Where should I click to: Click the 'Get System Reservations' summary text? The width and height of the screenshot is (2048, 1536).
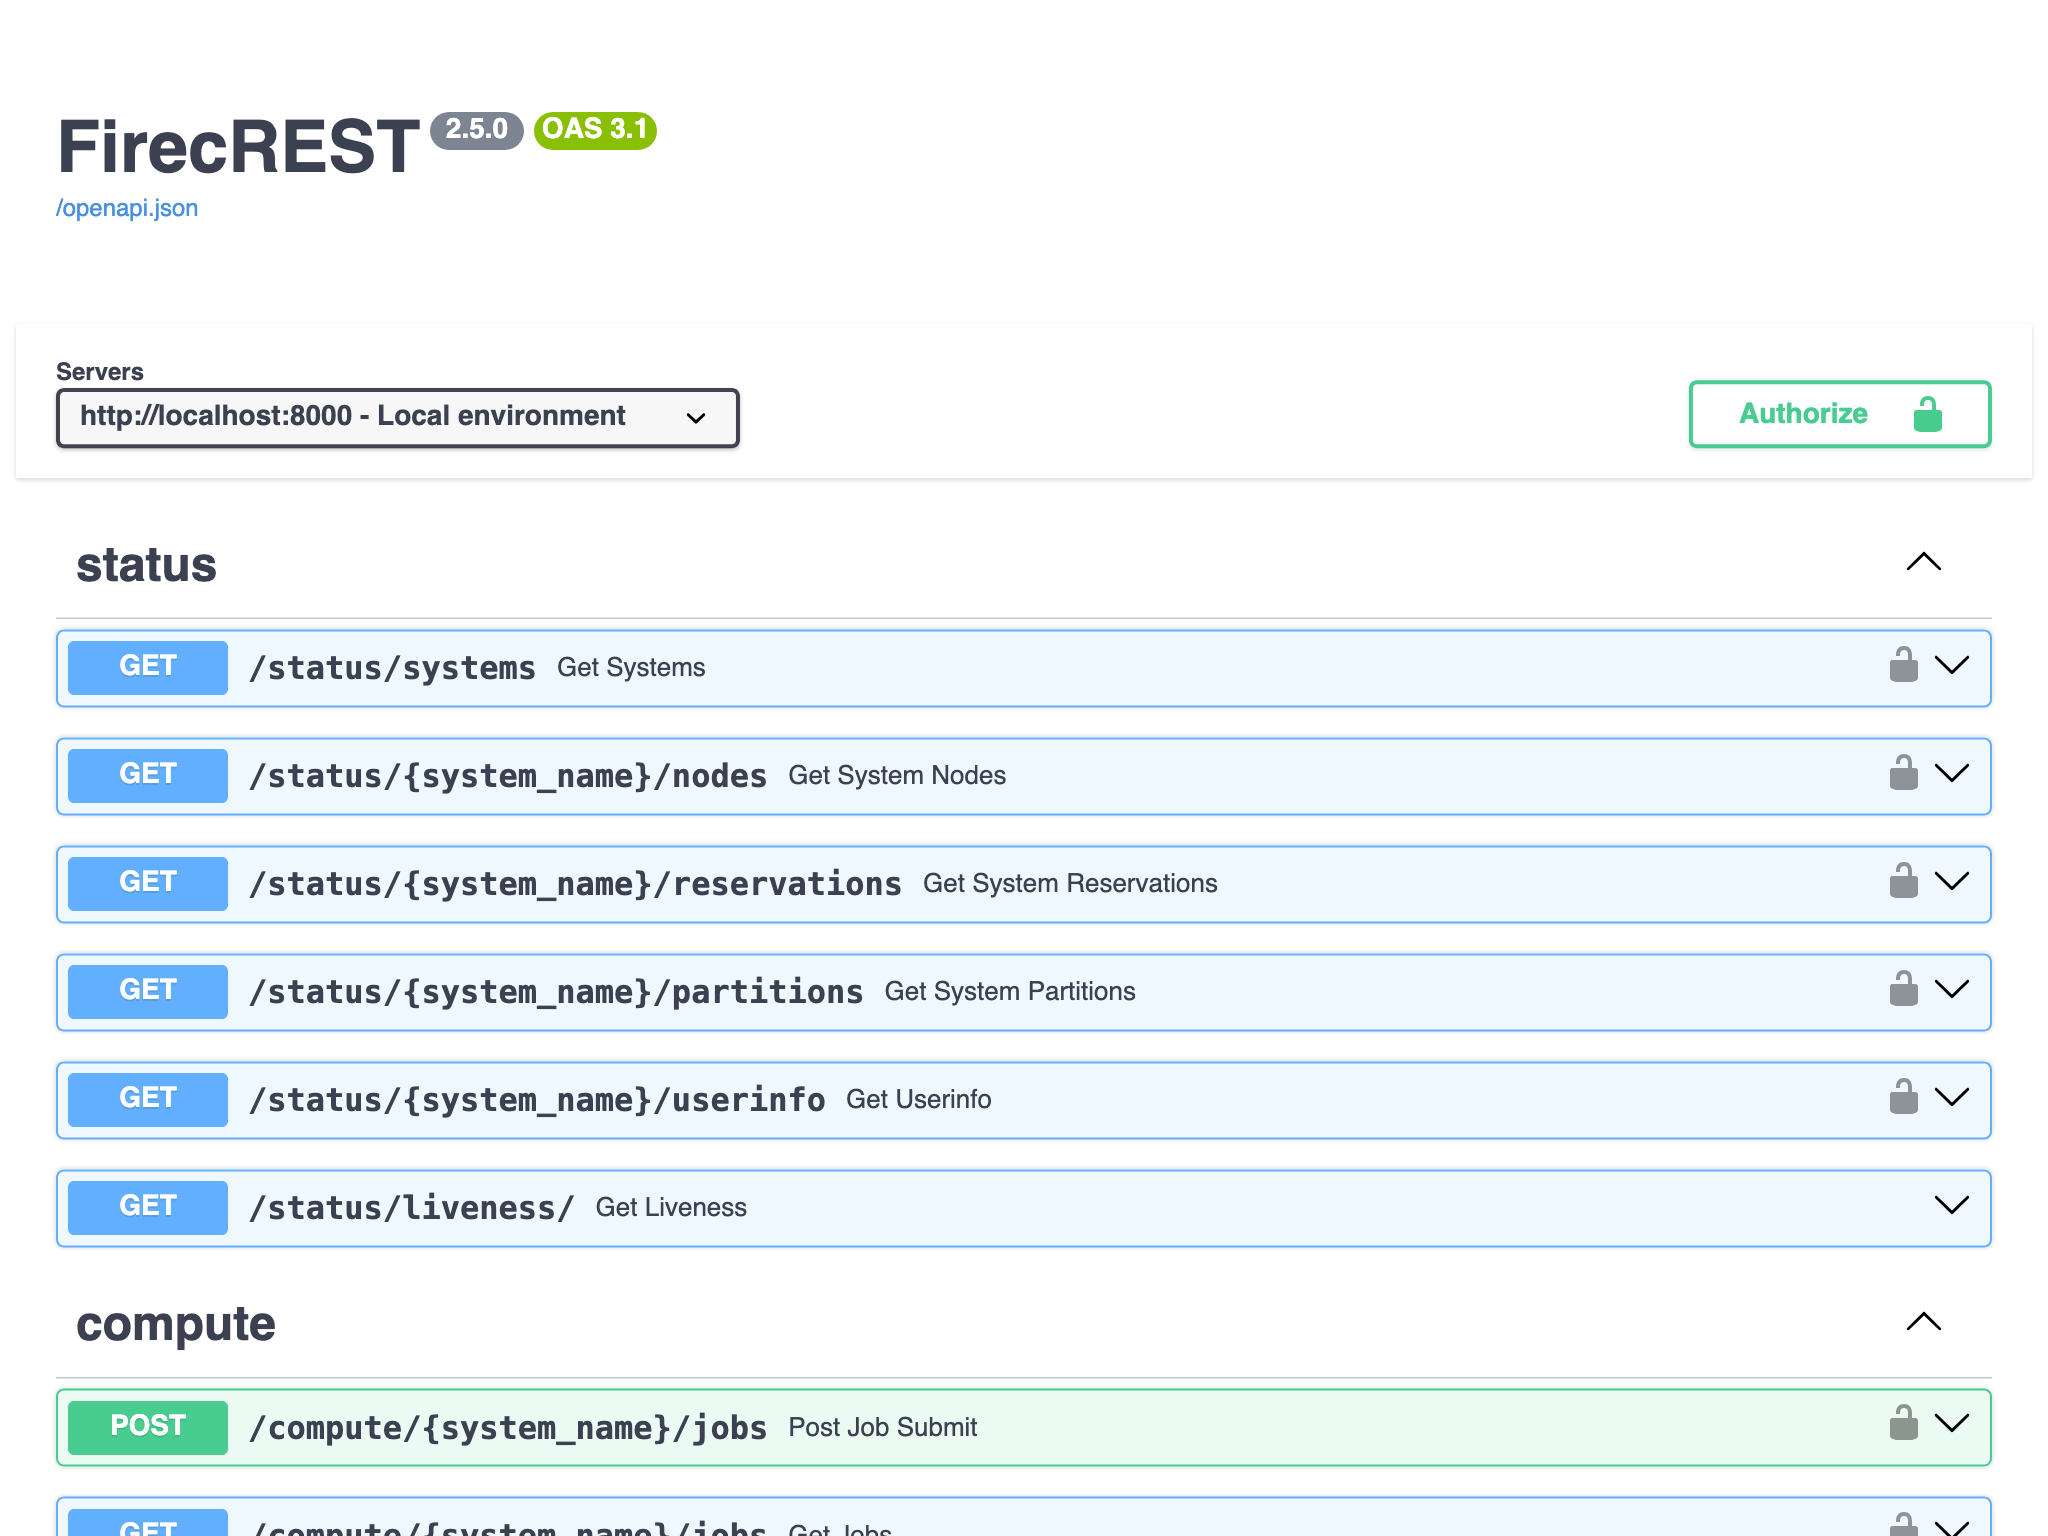click(x=1070, y=884)
